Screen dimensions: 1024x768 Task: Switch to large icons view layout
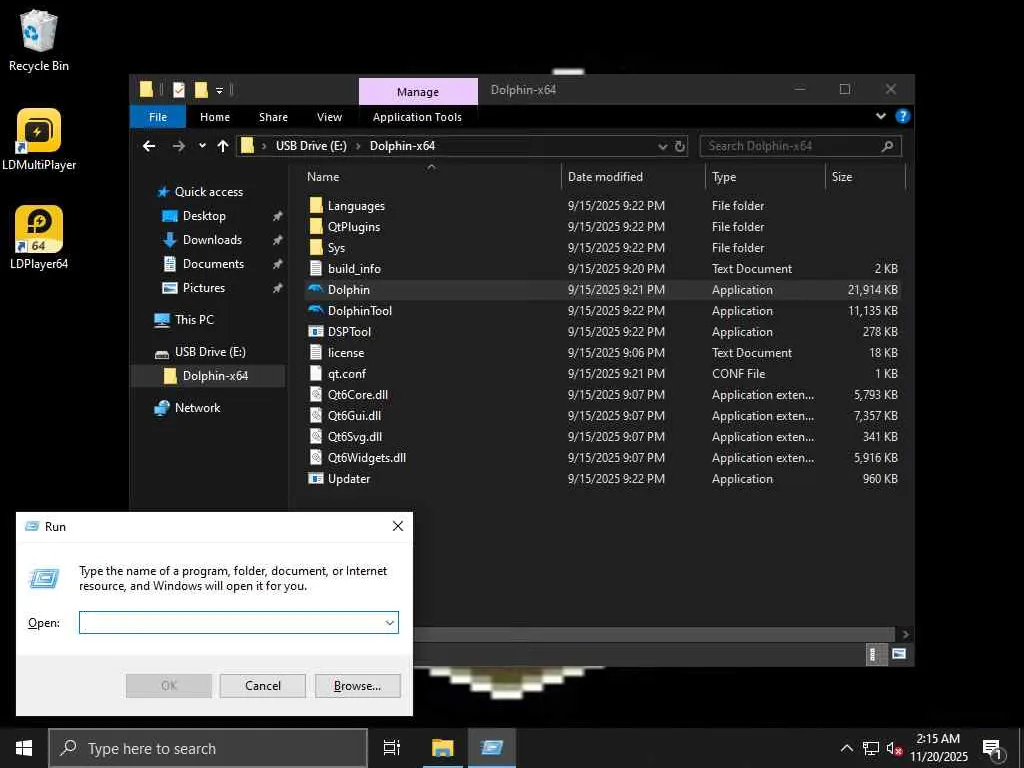click(x=899, y=654)
